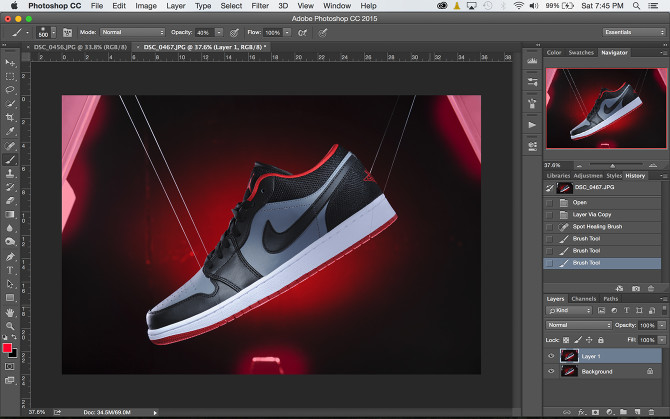Open the Filter menu

click(260, 6)
